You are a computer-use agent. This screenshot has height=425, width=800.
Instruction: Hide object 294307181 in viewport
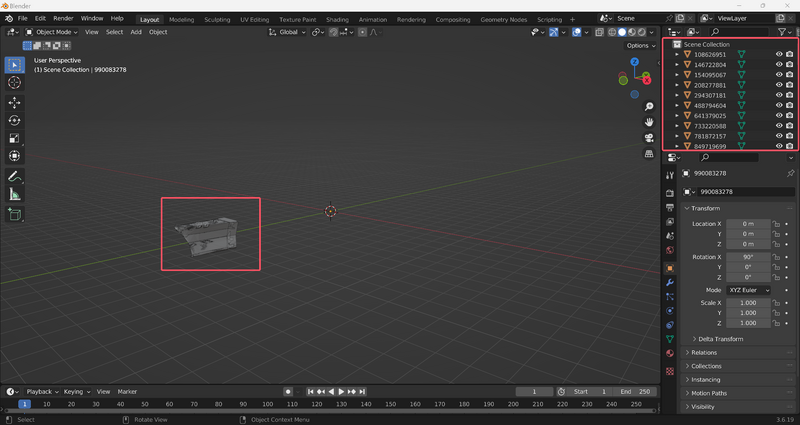click(779, 95)
